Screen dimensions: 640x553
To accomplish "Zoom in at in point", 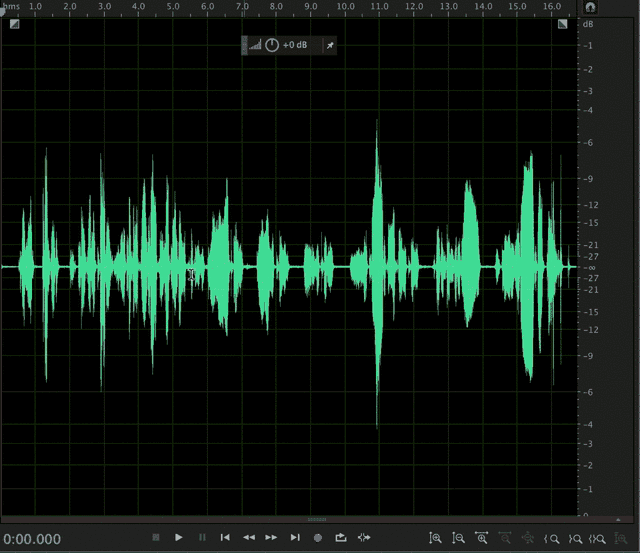I will click(x=551, y=539).
